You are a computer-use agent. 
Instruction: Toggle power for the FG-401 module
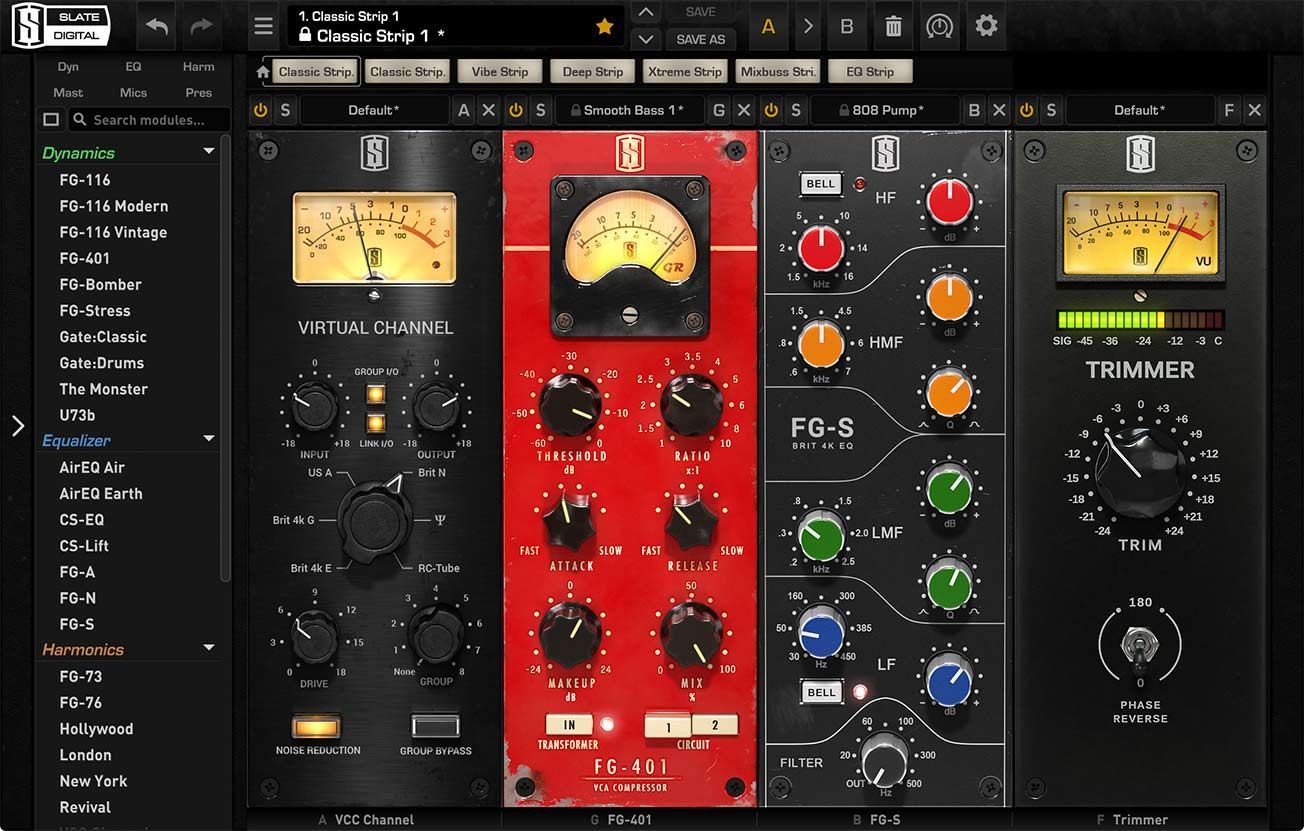516,110
